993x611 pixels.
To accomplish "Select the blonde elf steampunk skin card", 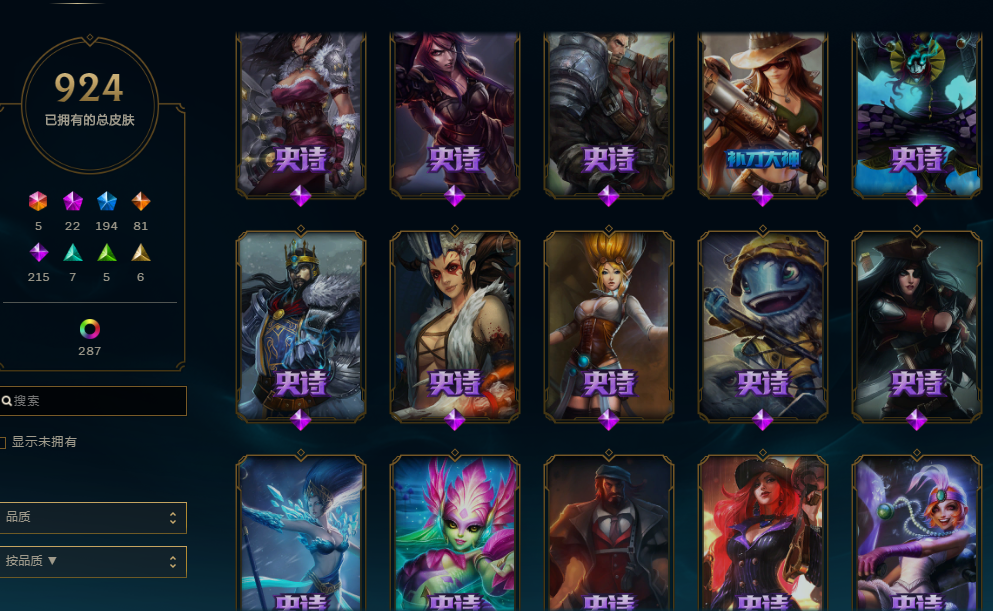I will 609,327.
